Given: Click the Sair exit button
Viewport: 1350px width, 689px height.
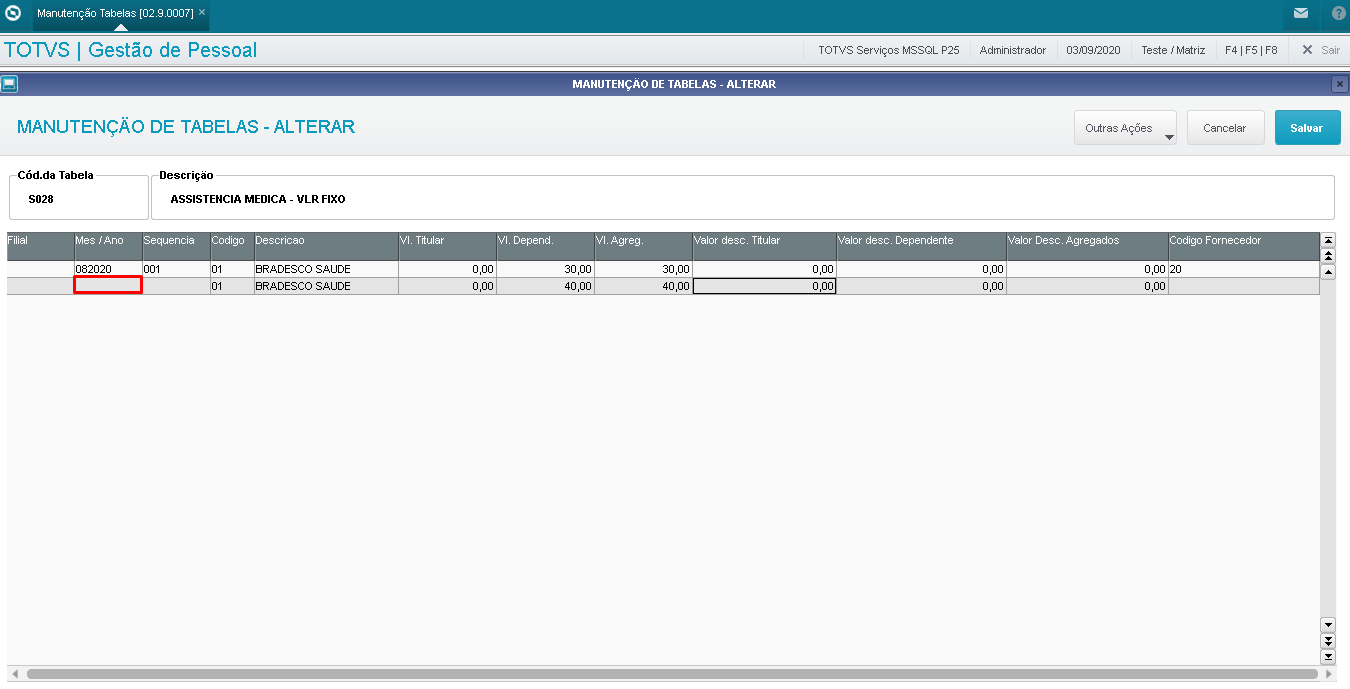Looking at the screenshot, I should [1320, 50].
